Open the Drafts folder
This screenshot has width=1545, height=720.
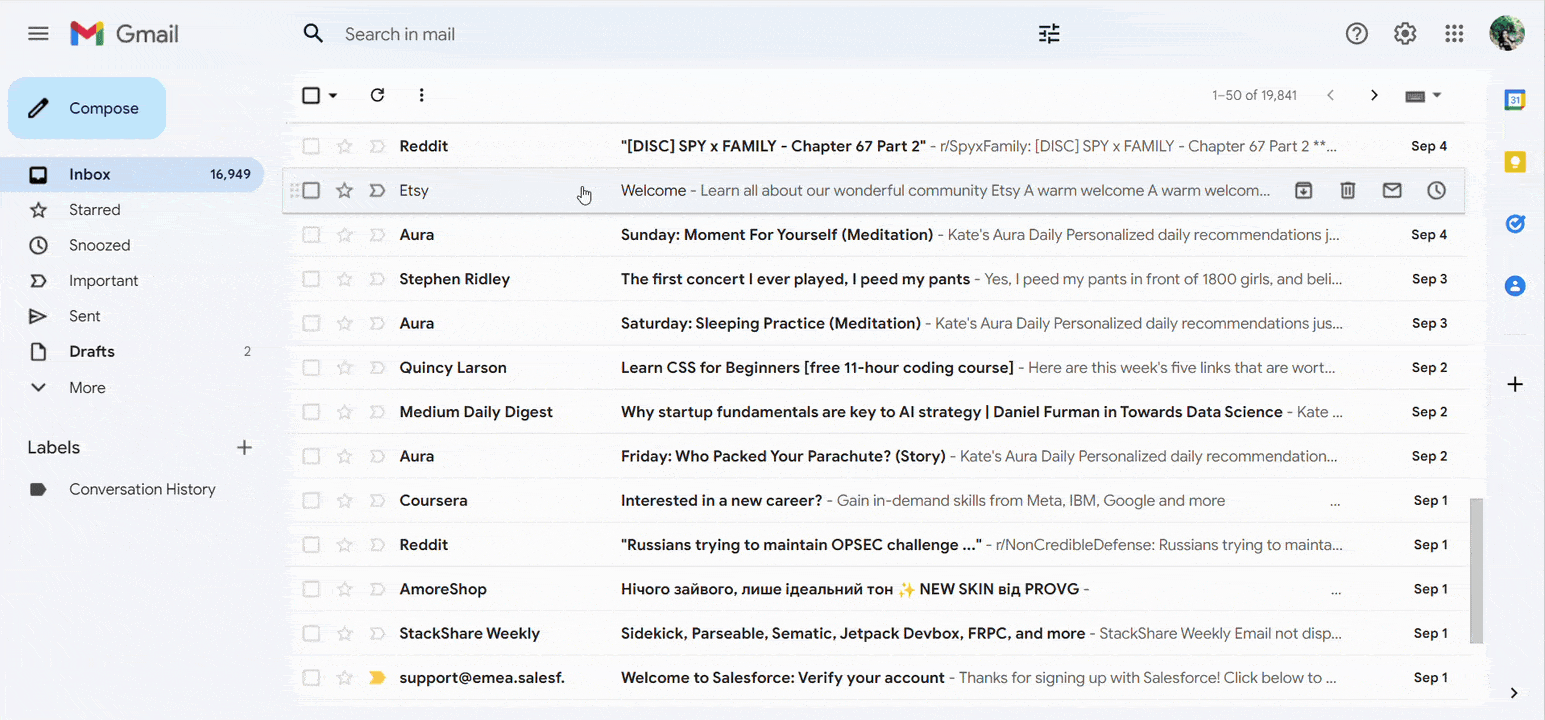point(92,352)
